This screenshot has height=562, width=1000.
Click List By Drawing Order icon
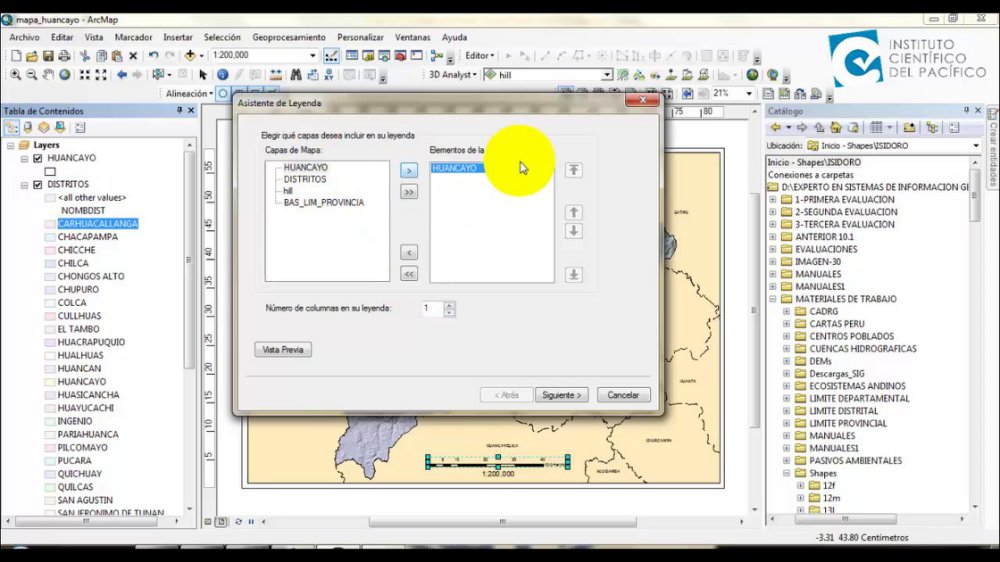(x=11, y=128)
